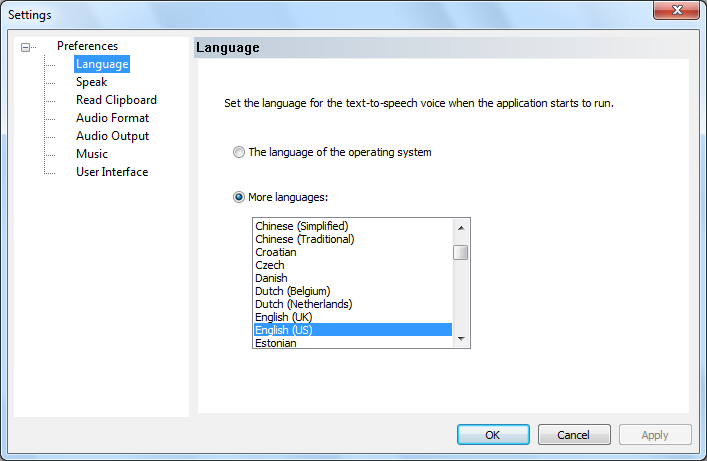Viewport: 707px width, 461px height.
Task: Select Estonian in the language list
Action: [x=276, y=343]
